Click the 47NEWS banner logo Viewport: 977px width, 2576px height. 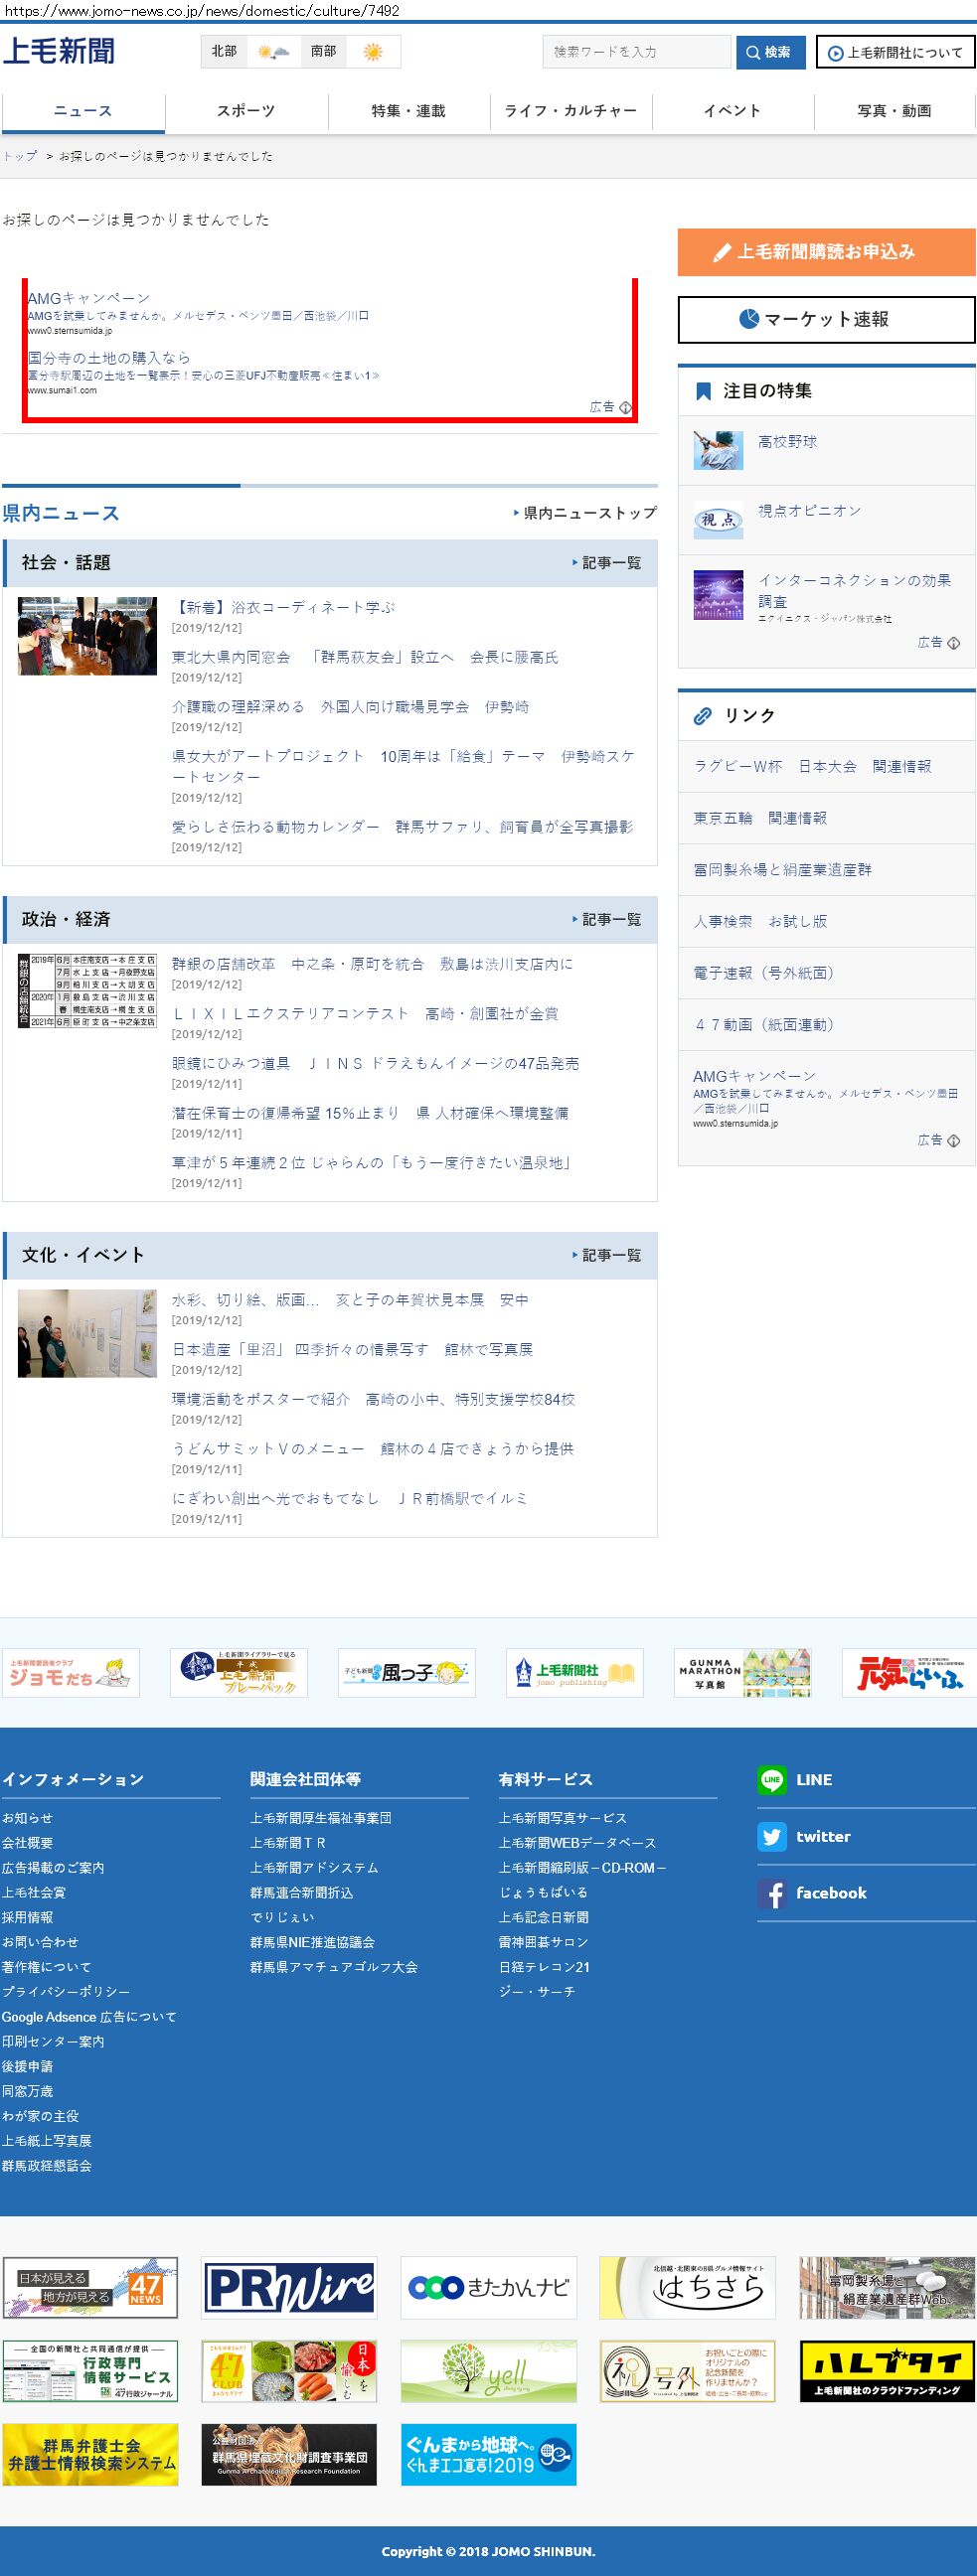pyautogui.click(x=90, y=2287)
